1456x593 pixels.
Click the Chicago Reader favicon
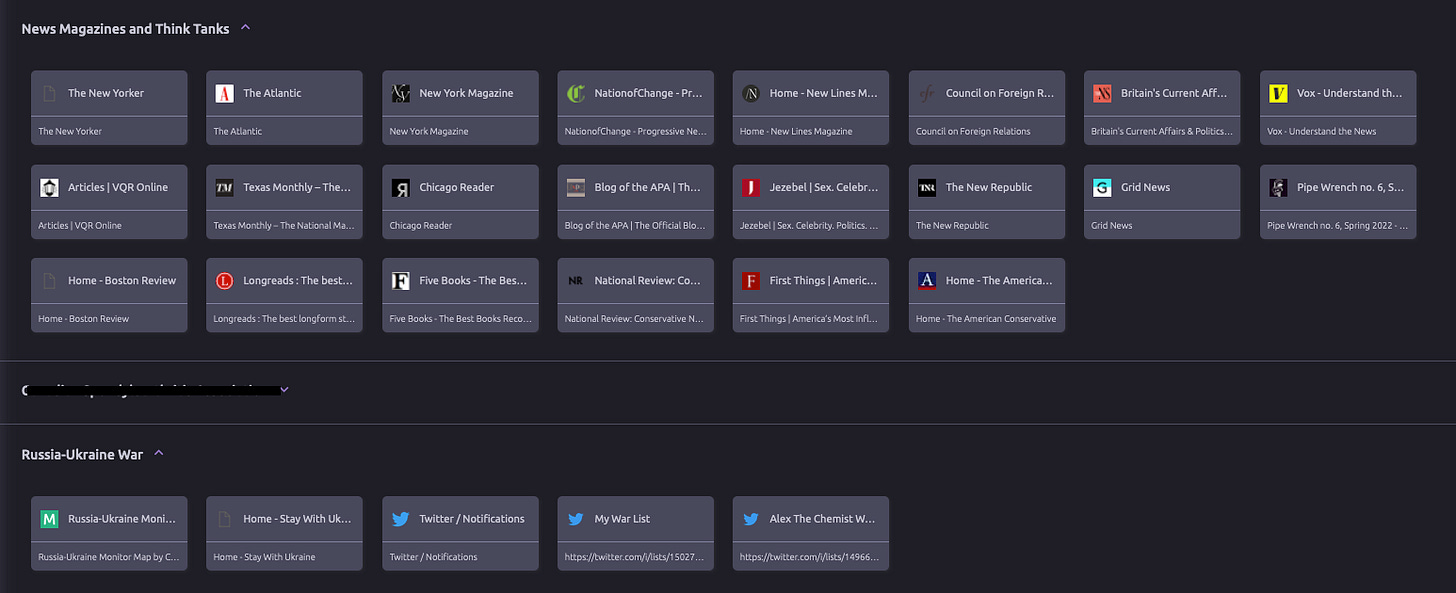click(400, 188)
